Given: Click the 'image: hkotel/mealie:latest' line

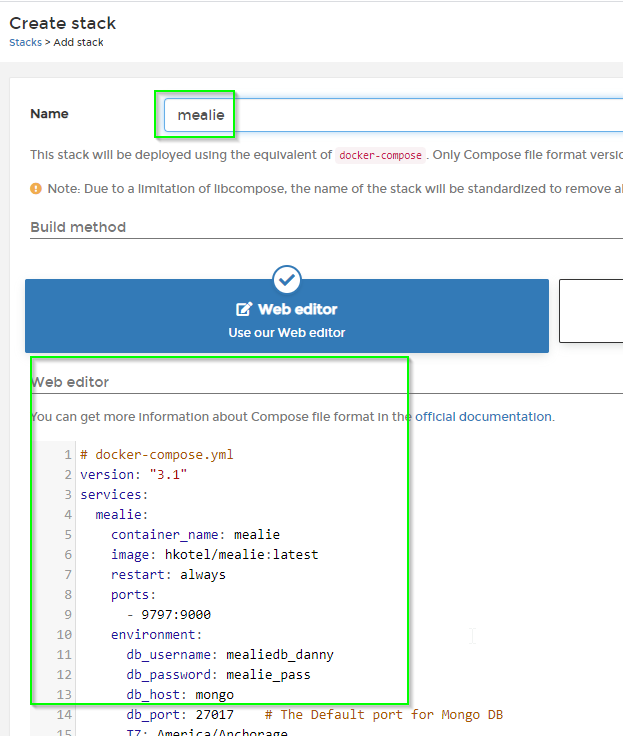Looking at the screenshot, I should pyautogui.click(x=215, y=555).
